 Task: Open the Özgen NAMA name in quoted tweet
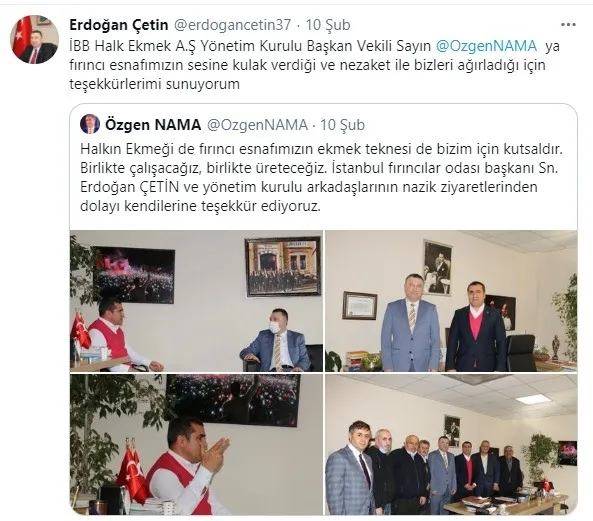coord(153,125)
